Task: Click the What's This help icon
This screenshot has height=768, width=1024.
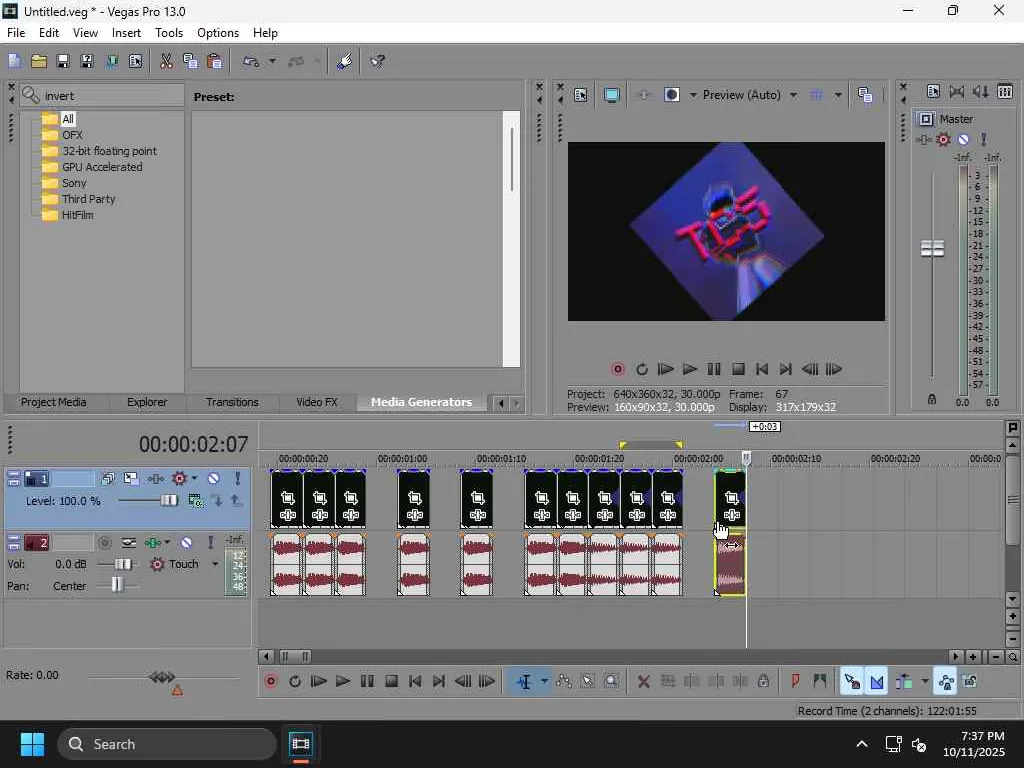Action: click(377, 61)
